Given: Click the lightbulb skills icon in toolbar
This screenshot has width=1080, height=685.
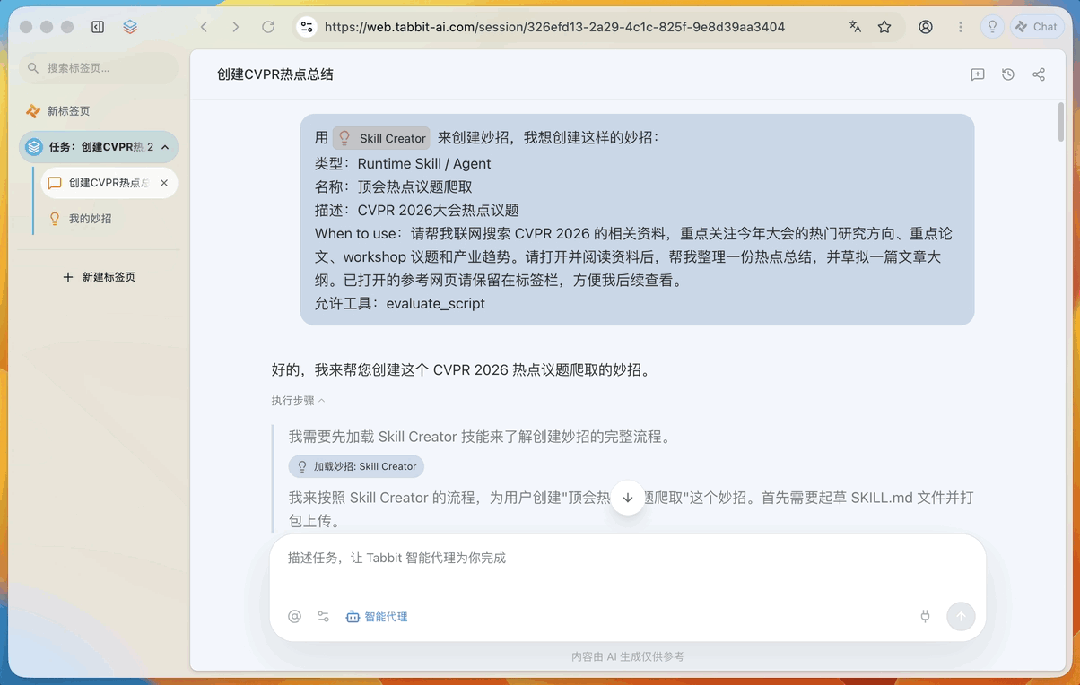Looking at the screenshot, I should coord(993,27).
